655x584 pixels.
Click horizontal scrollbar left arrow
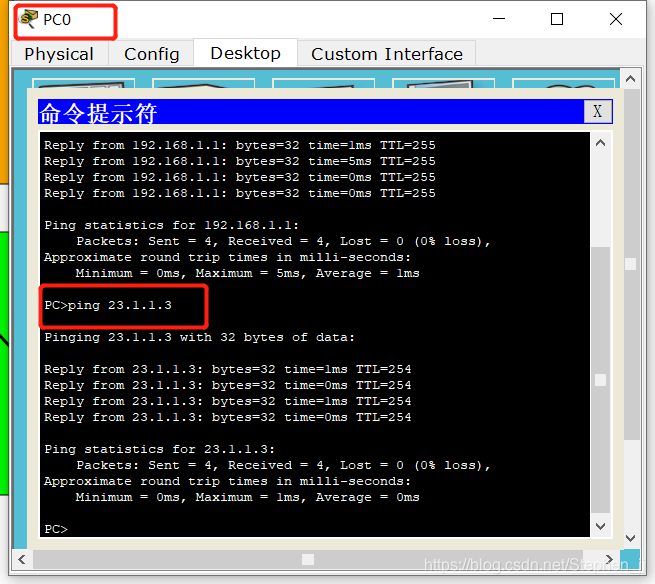[x=22, y=559]
